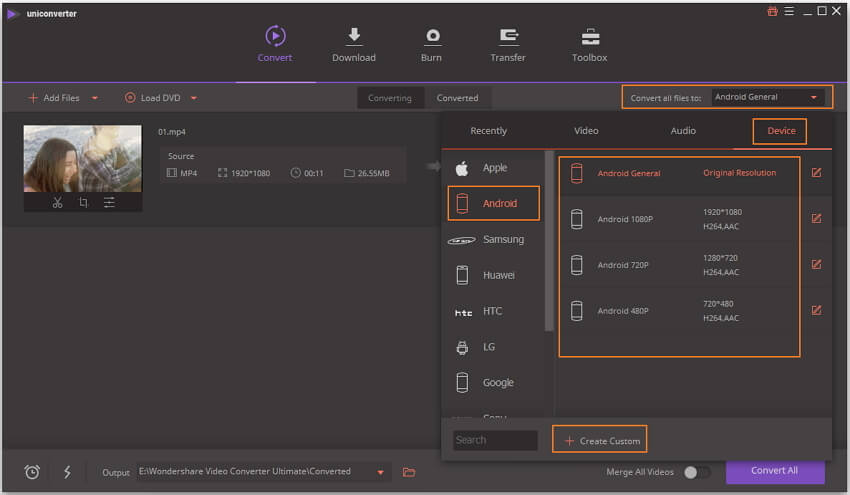Click the Load DVD button
Image resolution: width=850 pixels, height=495 pixels.
coord(153,98)
